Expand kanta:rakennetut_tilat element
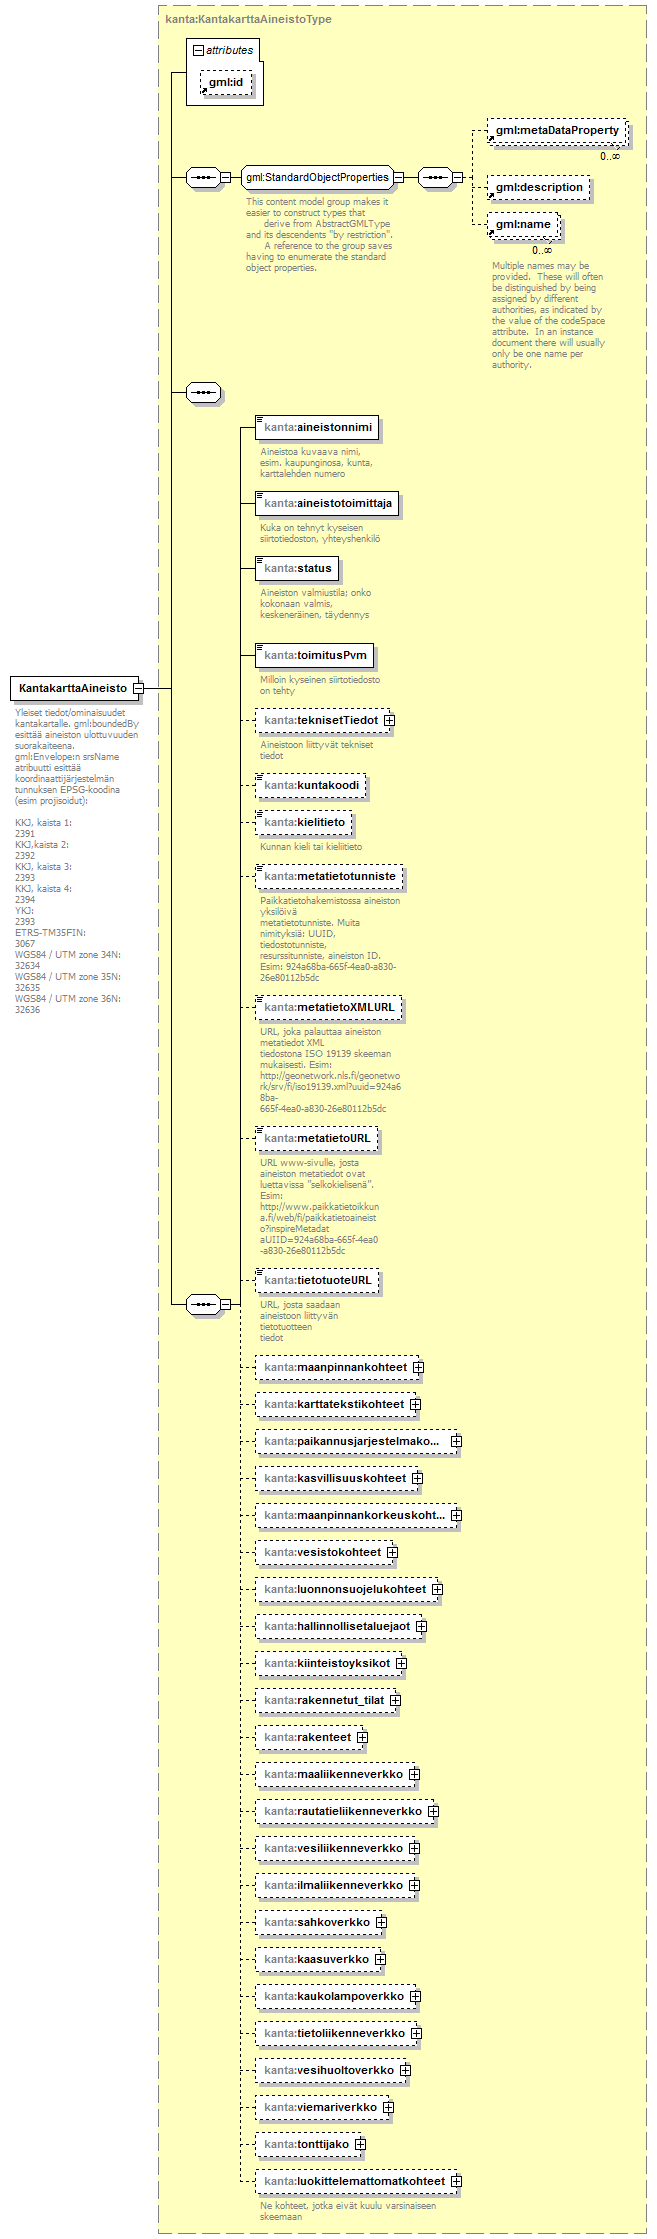Screen dimensions: 657x2239 [x=395, y=1700]
